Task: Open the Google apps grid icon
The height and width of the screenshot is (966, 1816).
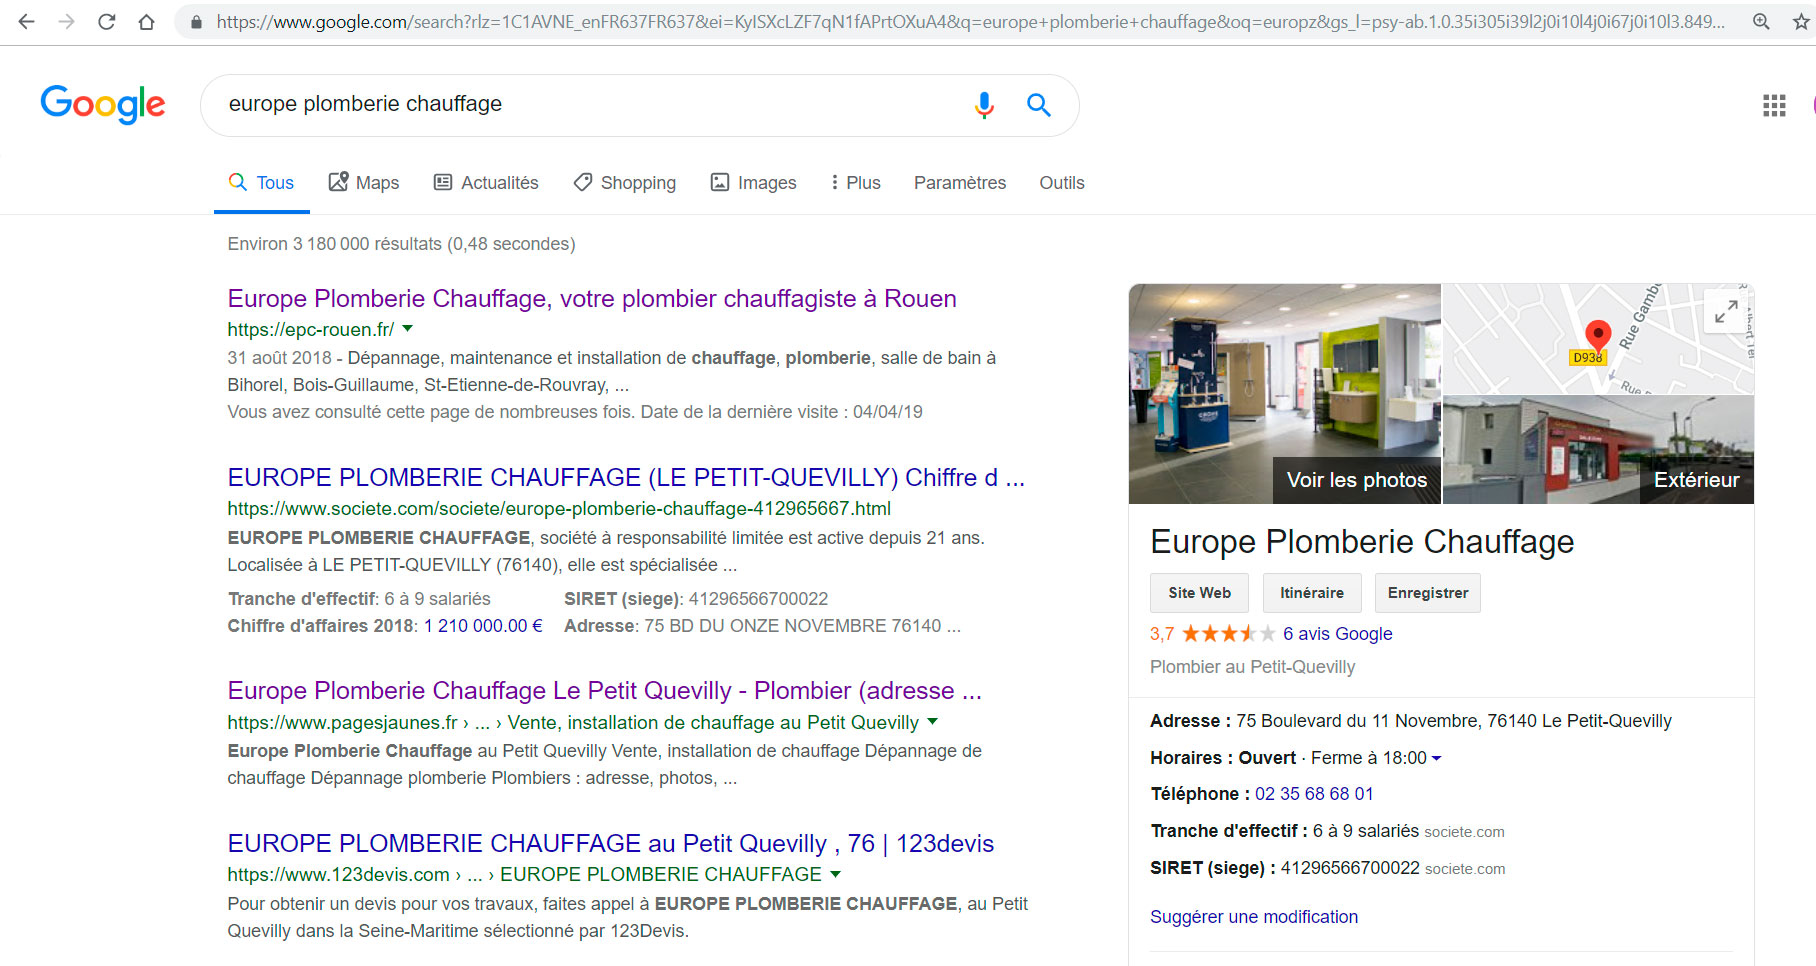Action: (x=1774, y=105)
